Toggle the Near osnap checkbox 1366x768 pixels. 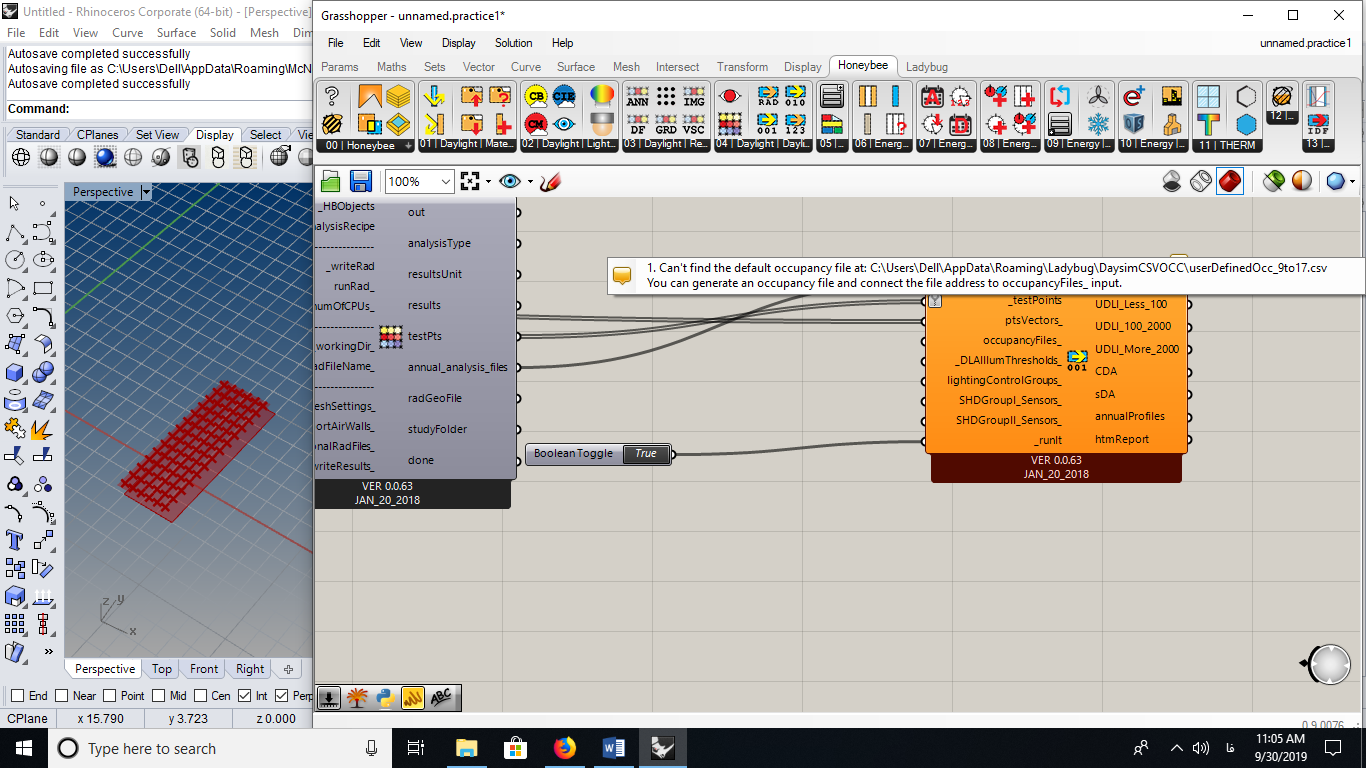pyautogui.click(x=62, y=696)
